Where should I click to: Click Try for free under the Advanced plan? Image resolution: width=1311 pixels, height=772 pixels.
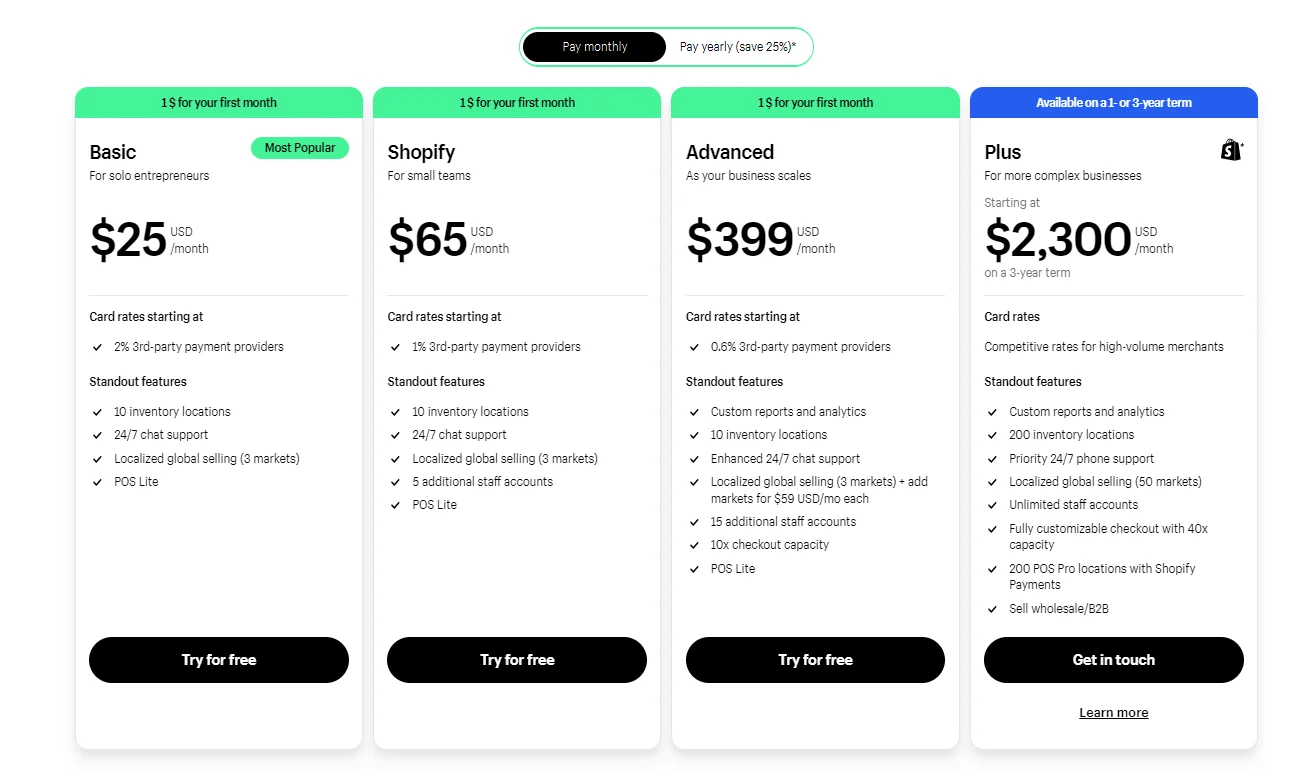pyautogui.click(x=815, y=659)
